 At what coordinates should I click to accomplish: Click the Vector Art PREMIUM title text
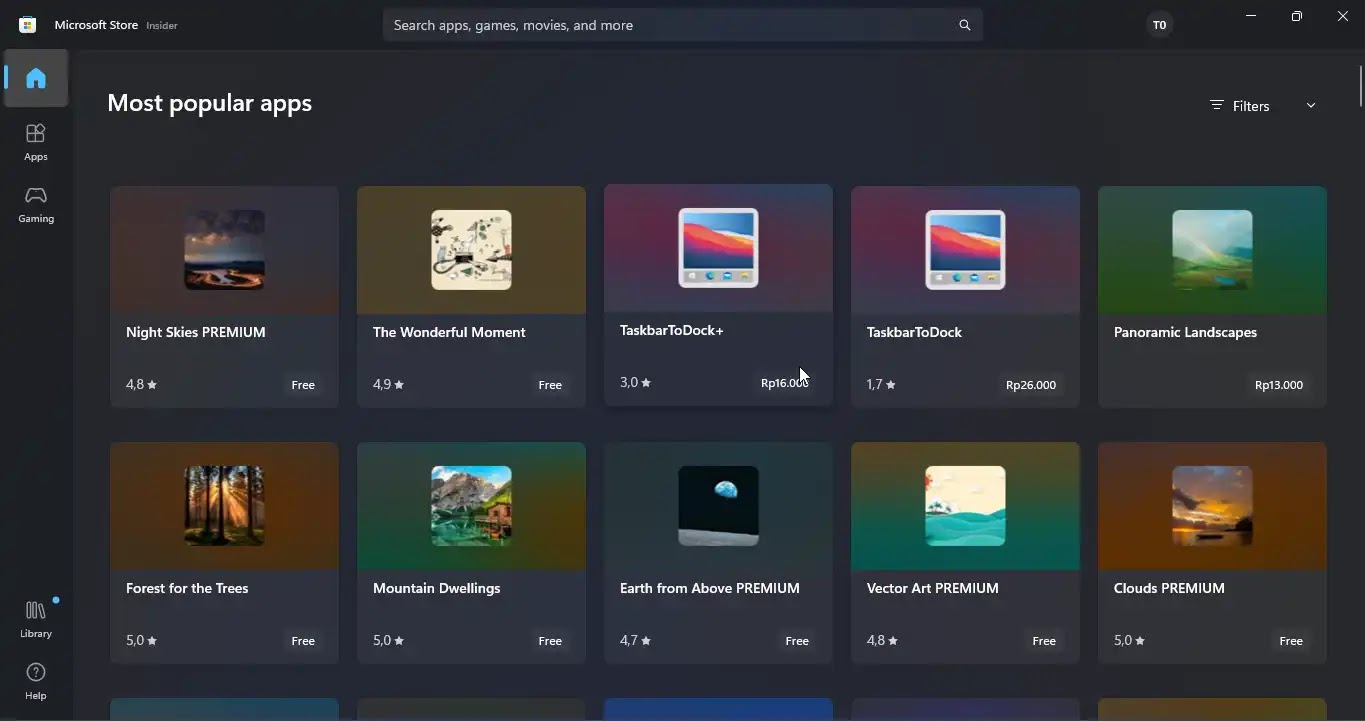coord(933,588)
